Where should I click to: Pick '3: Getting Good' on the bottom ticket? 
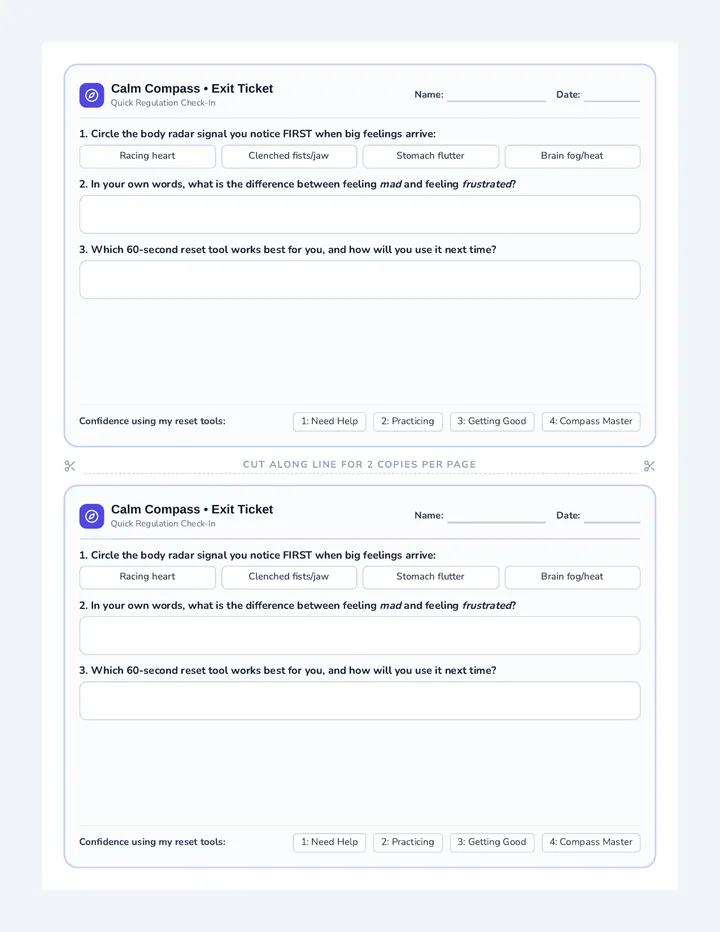pos(492,842)
